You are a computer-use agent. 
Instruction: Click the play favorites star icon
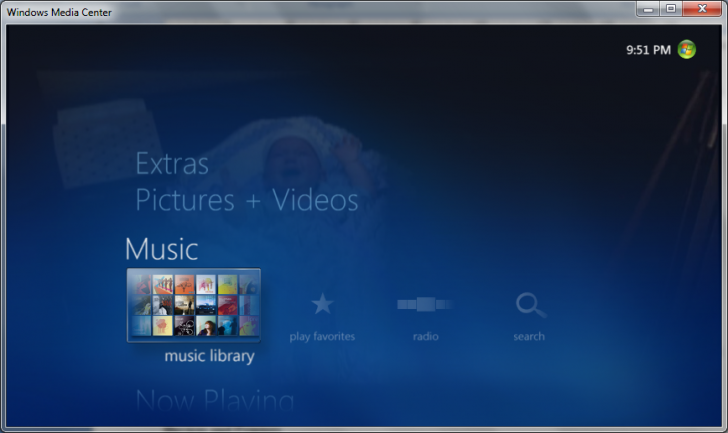point(322,304)
